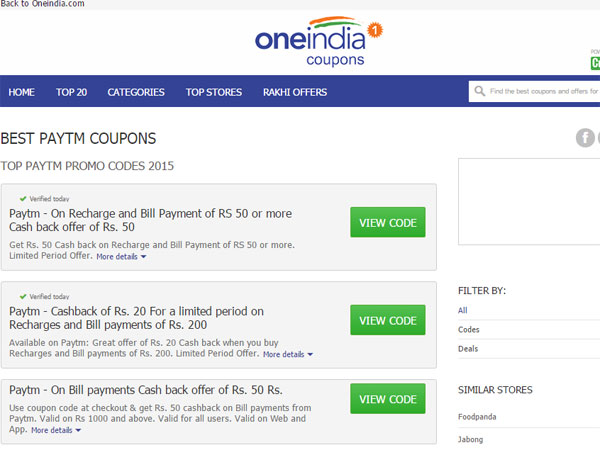
Task: Filter coupons by Codes
Action: pos(468,329)
